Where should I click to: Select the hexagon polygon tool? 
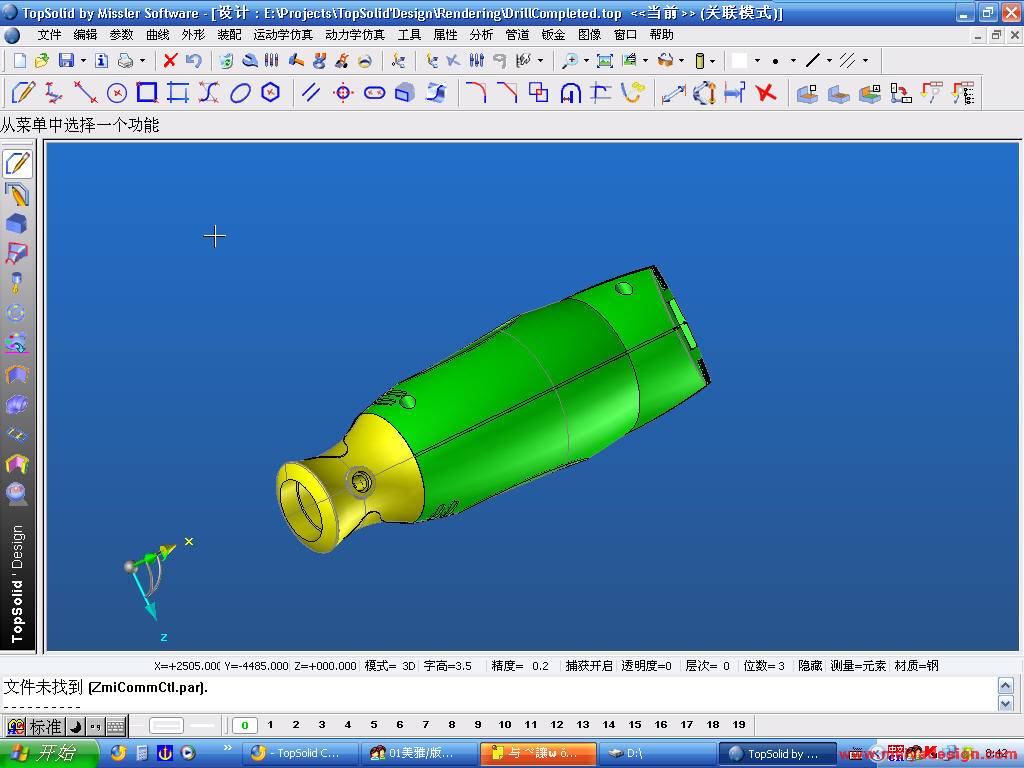pos(270,93)
